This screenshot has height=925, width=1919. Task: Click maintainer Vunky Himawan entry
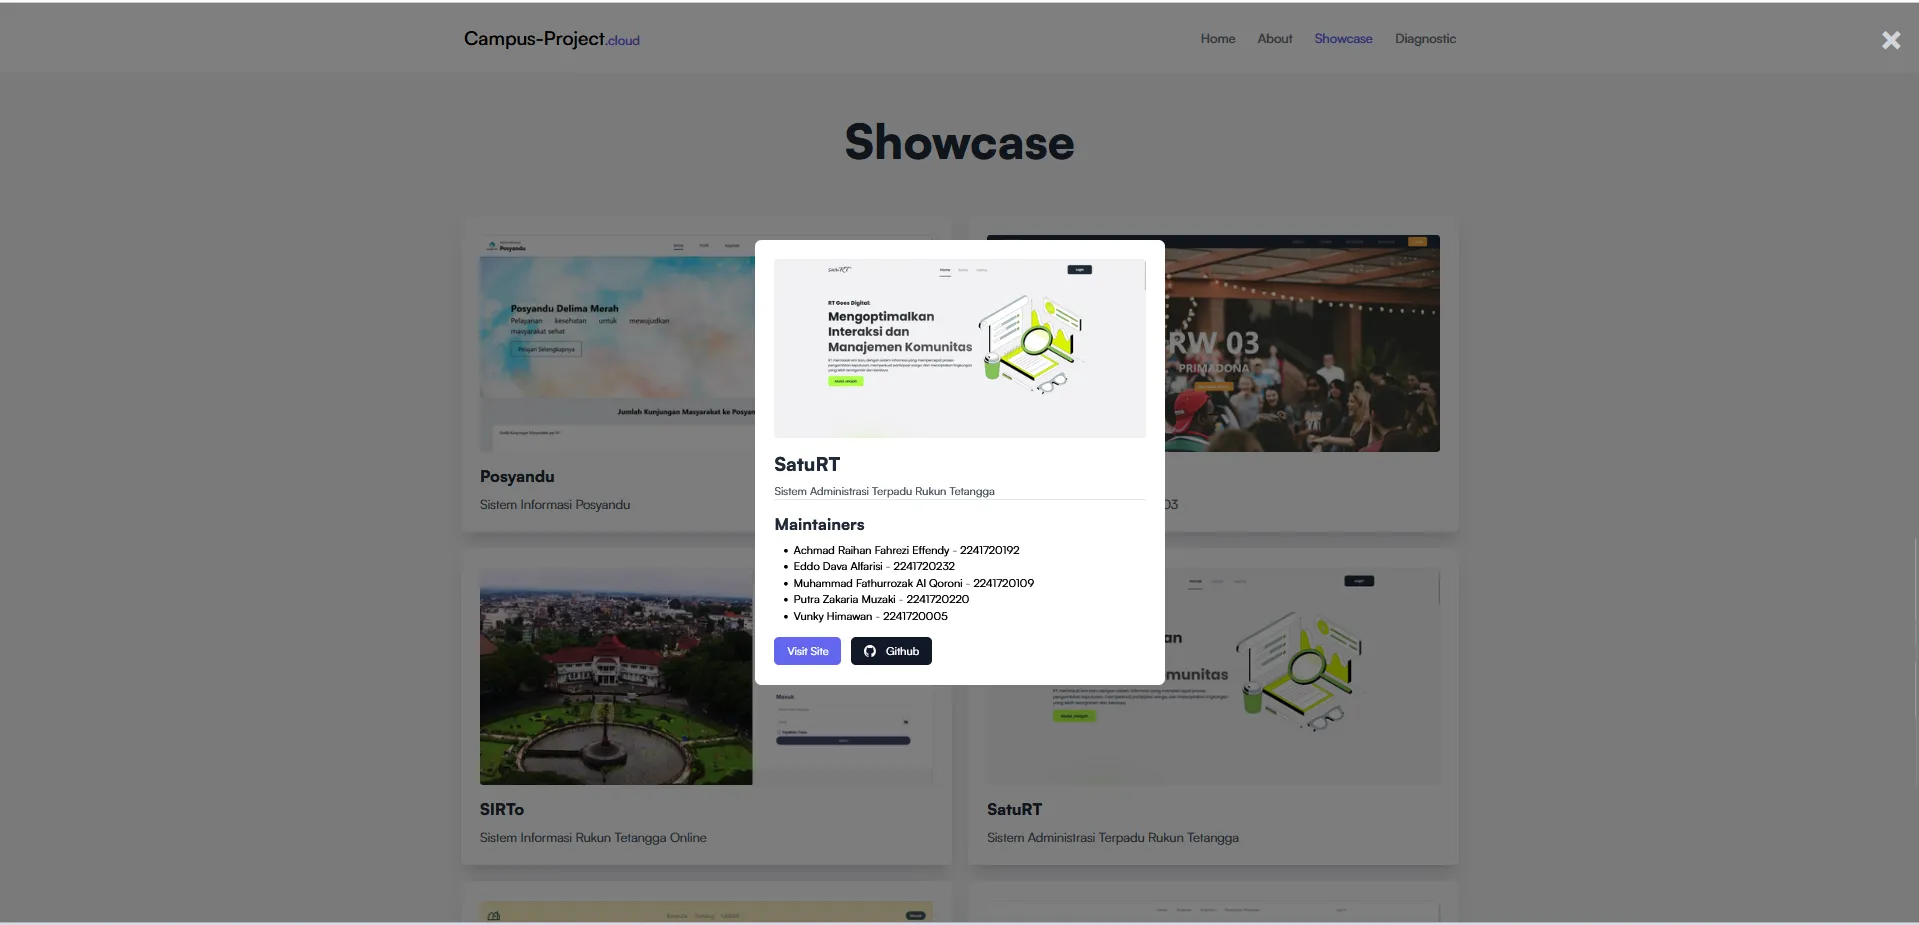click(869, 616)
